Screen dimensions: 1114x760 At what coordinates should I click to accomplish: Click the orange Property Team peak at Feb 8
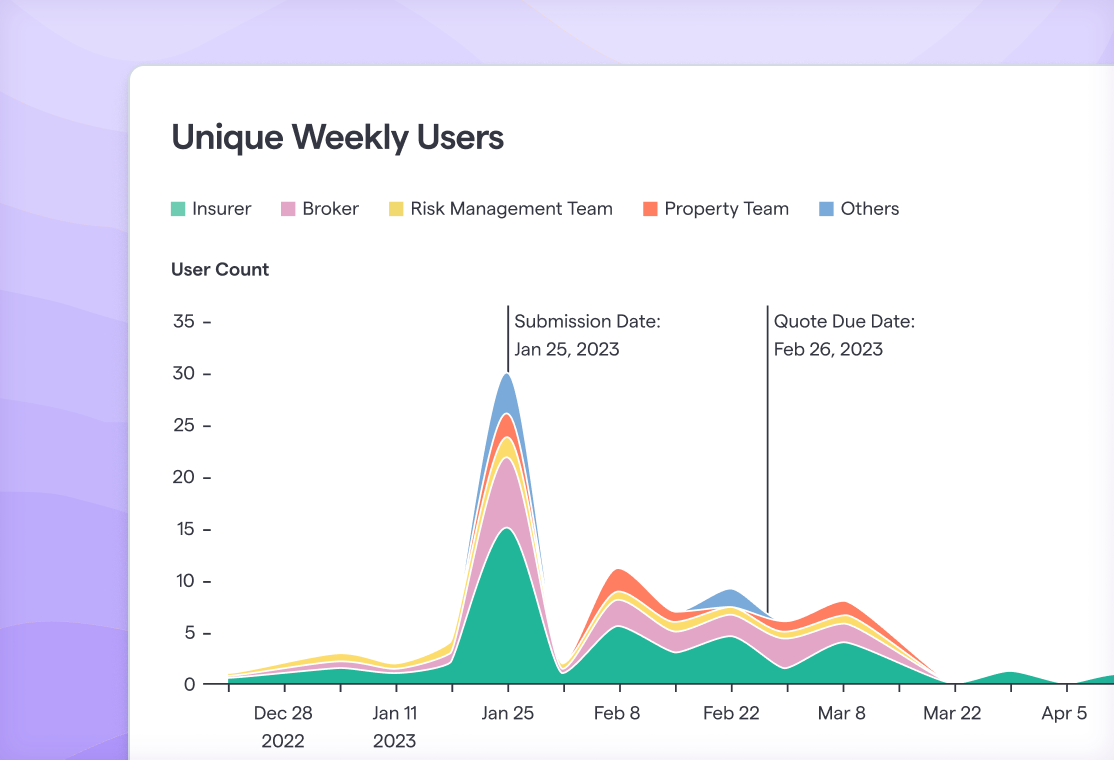619,580
